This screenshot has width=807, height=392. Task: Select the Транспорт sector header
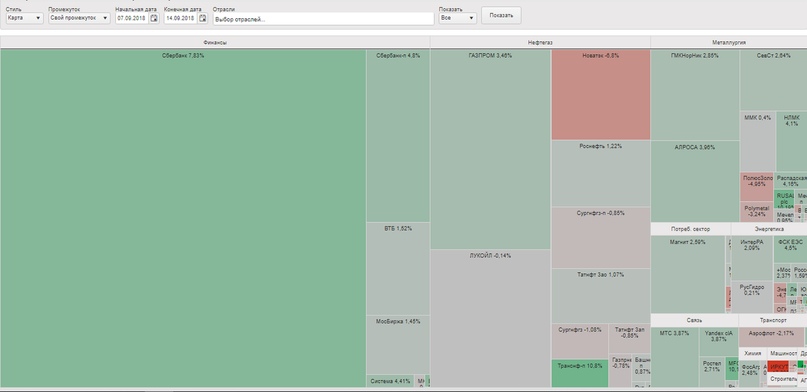click(773, 320)
